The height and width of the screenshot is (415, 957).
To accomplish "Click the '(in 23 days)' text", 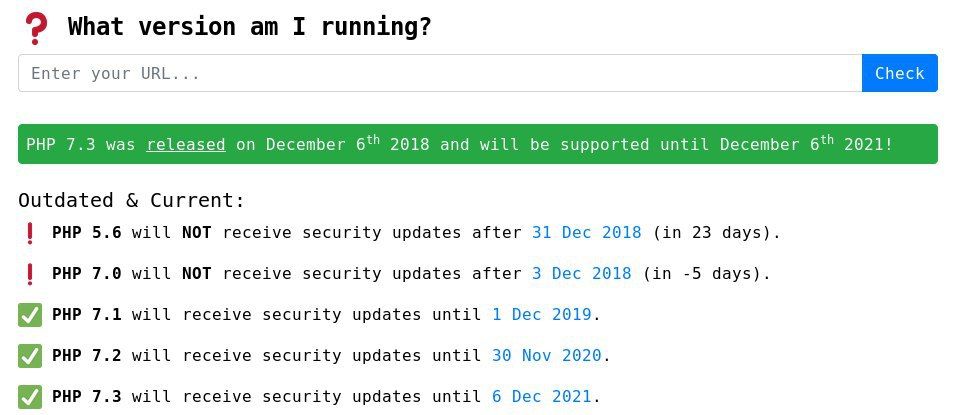I will [x=715, y=233].
